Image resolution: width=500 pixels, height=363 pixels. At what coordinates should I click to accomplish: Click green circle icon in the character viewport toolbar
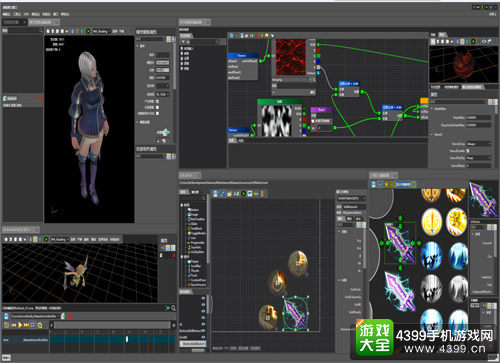click(88, 31)
